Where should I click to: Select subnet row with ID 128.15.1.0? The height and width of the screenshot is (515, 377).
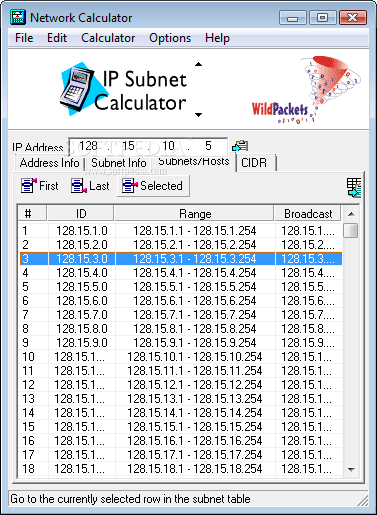[181, 231]
